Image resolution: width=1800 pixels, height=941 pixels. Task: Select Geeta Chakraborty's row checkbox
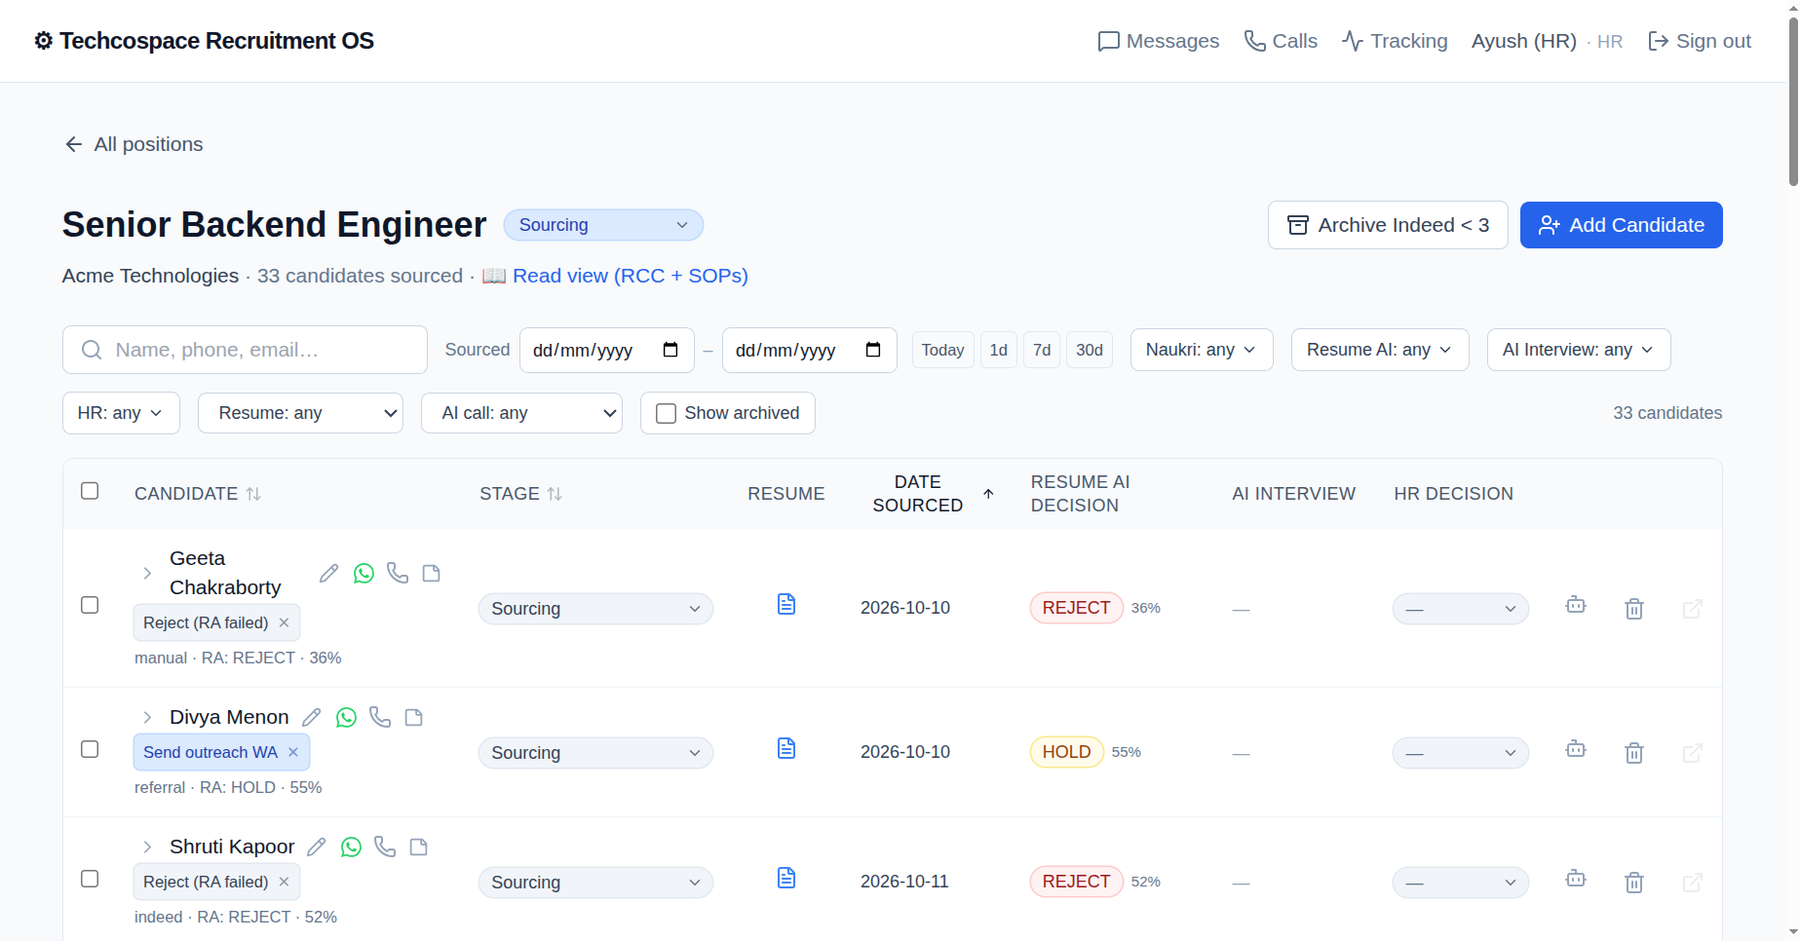(x=90, y=605)
